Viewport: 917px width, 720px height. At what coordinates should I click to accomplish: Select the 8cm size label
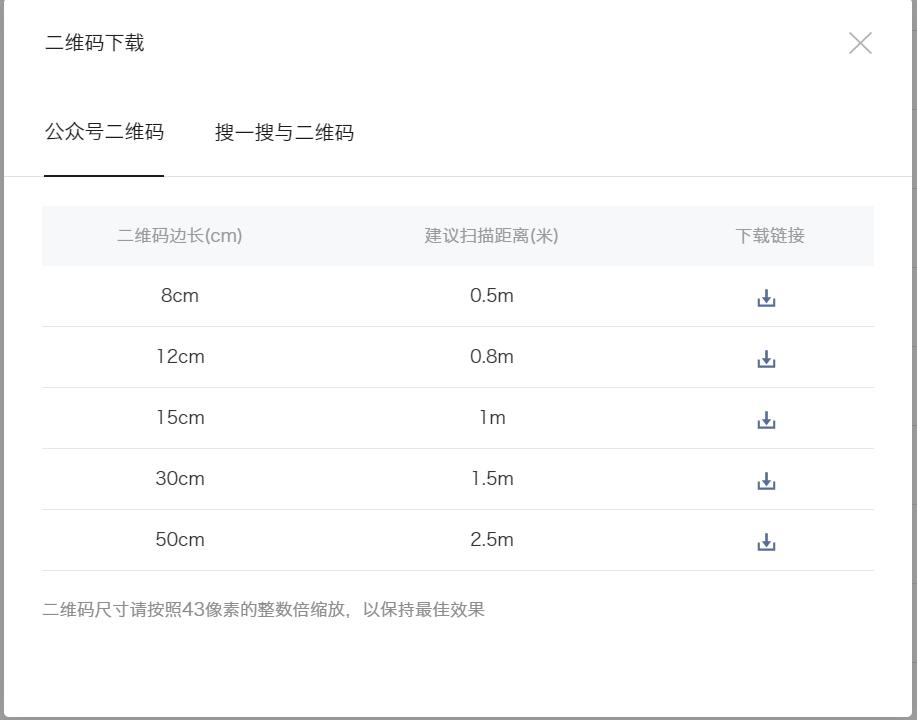[x=180, y=296]
